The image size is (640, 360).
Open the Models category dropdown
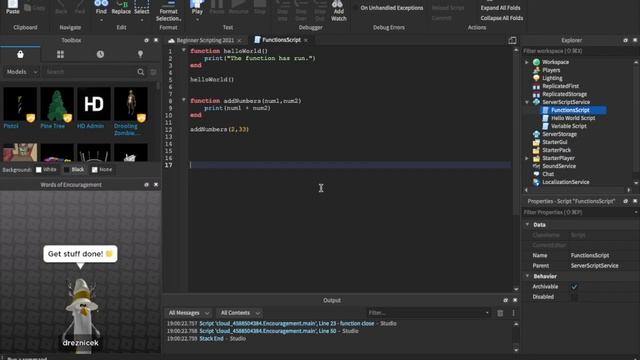21,72
